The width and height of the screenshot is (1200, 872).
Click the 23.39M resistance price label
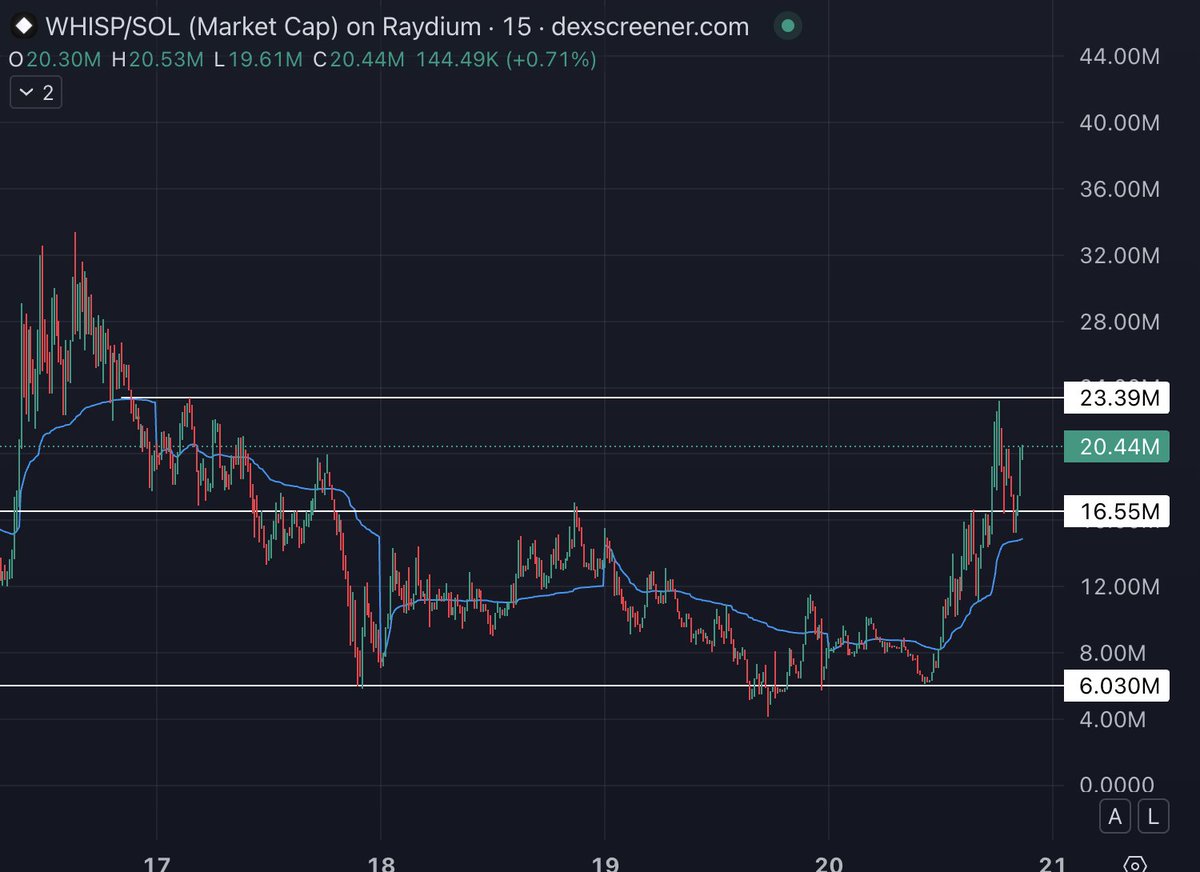(1117, 398)
